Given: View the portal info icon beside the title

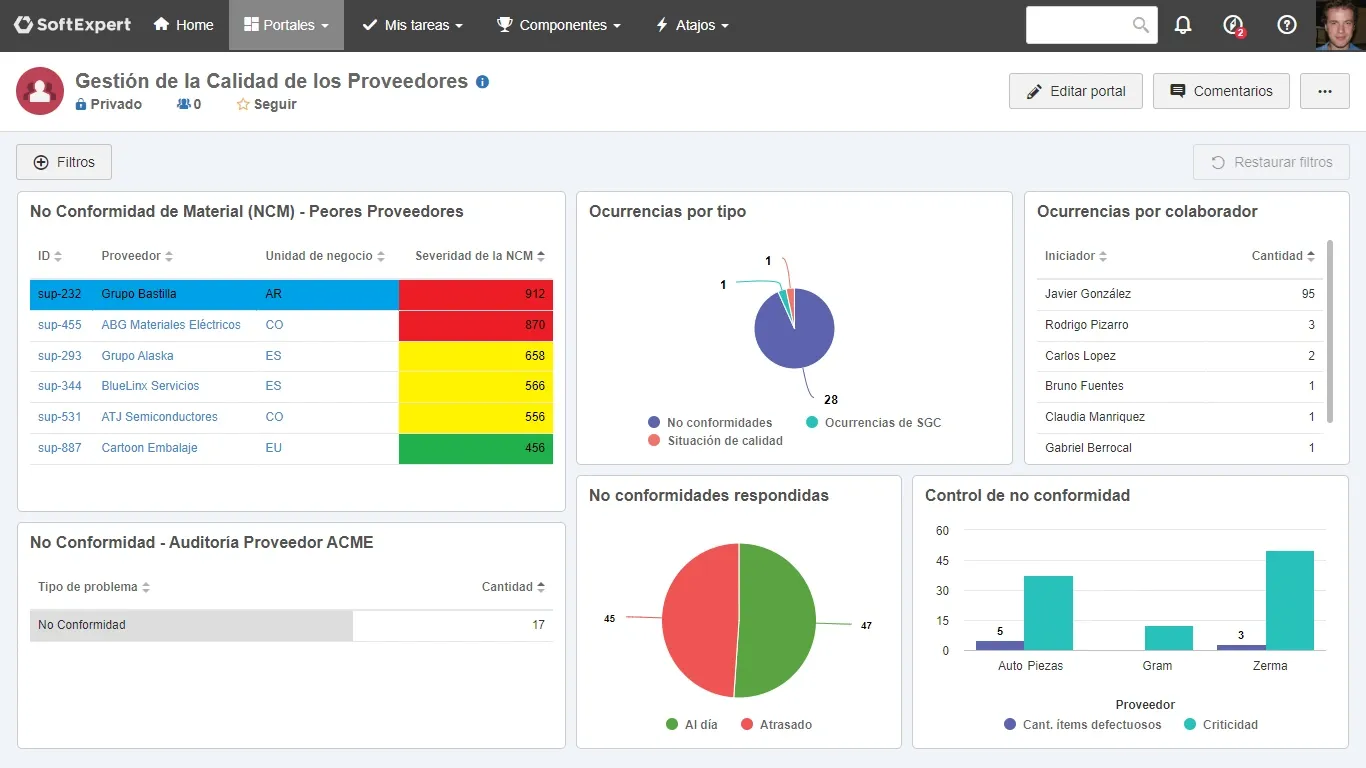Looking at the screenshot, I should coord(483,82).
